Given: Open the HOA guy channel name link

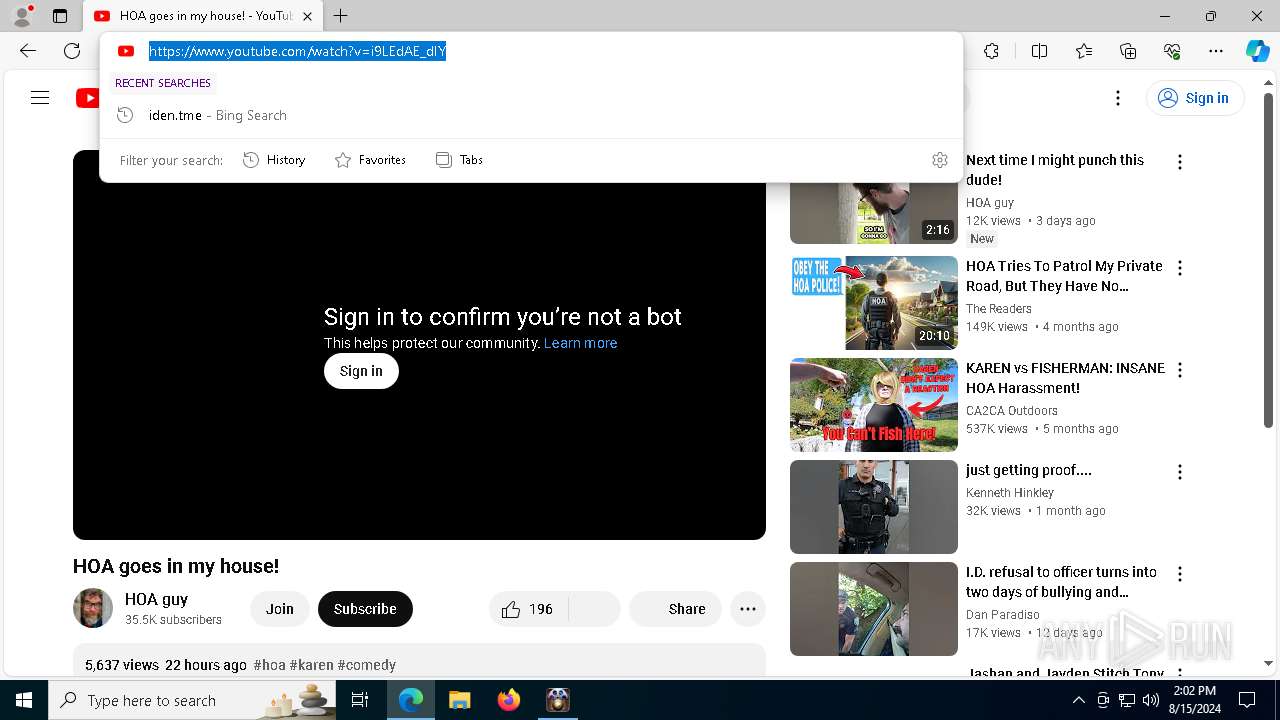Looking at the screenshot, I should point(157,599).
